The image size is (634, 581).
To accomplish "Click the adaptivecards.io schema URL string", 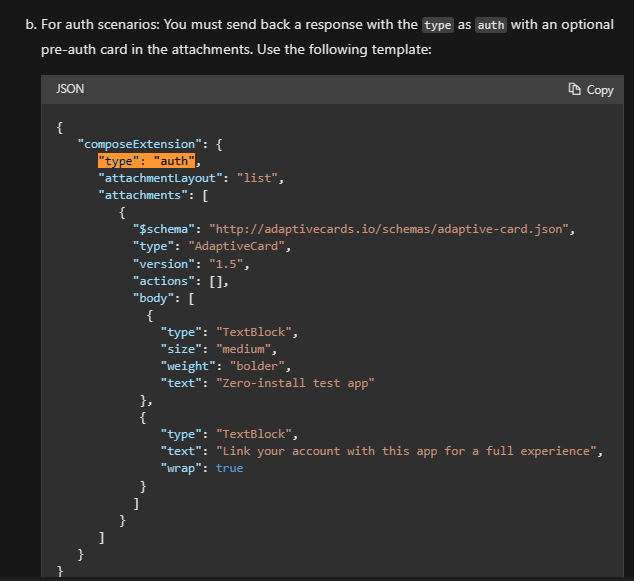I will 389,229.
